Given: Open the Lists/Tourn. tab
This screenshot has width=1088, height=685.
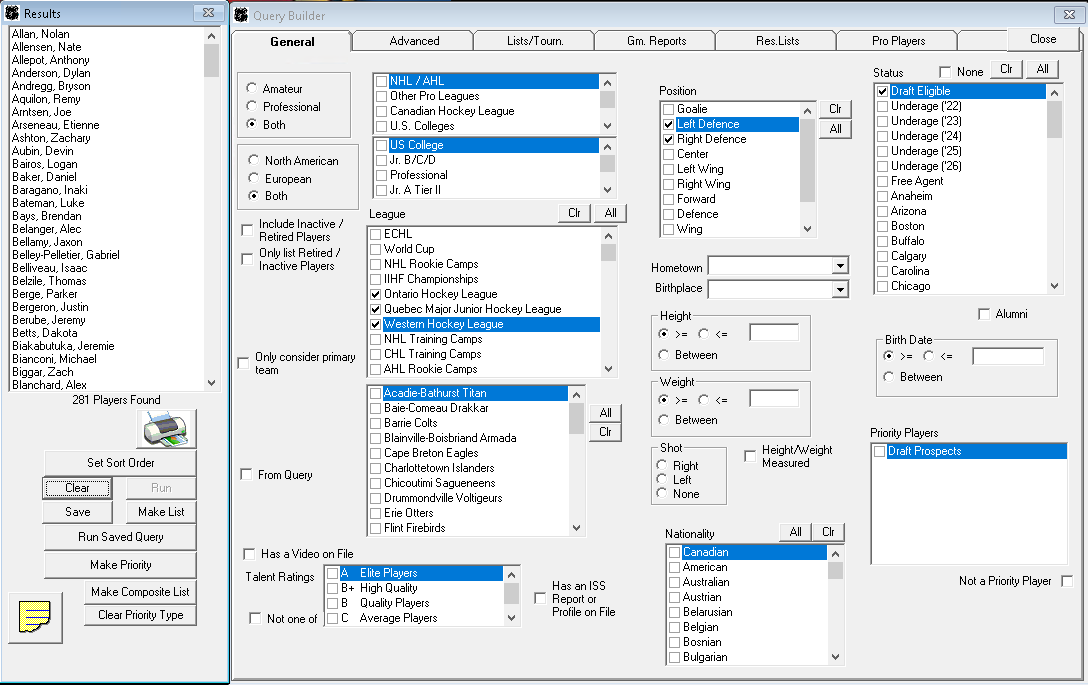Looking at the screenshot, I should 535,41.
